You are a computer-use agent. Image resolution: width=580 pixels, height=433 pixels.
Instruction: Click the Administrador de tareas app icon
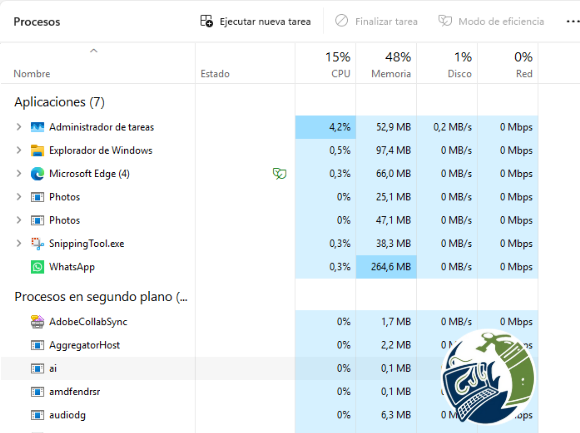pyautogui.click(x=37, y=127)
